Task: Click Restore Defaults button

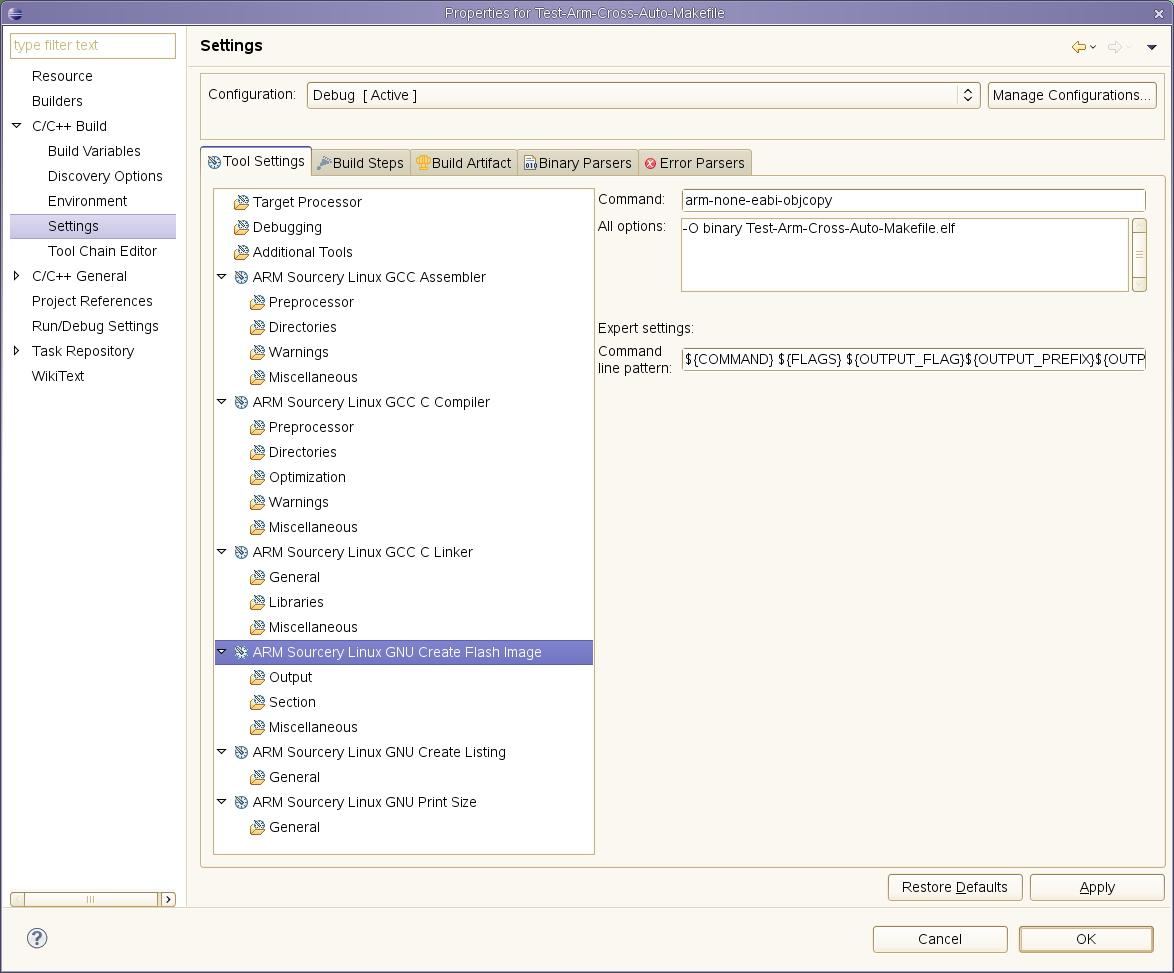Action: (955, 887)
